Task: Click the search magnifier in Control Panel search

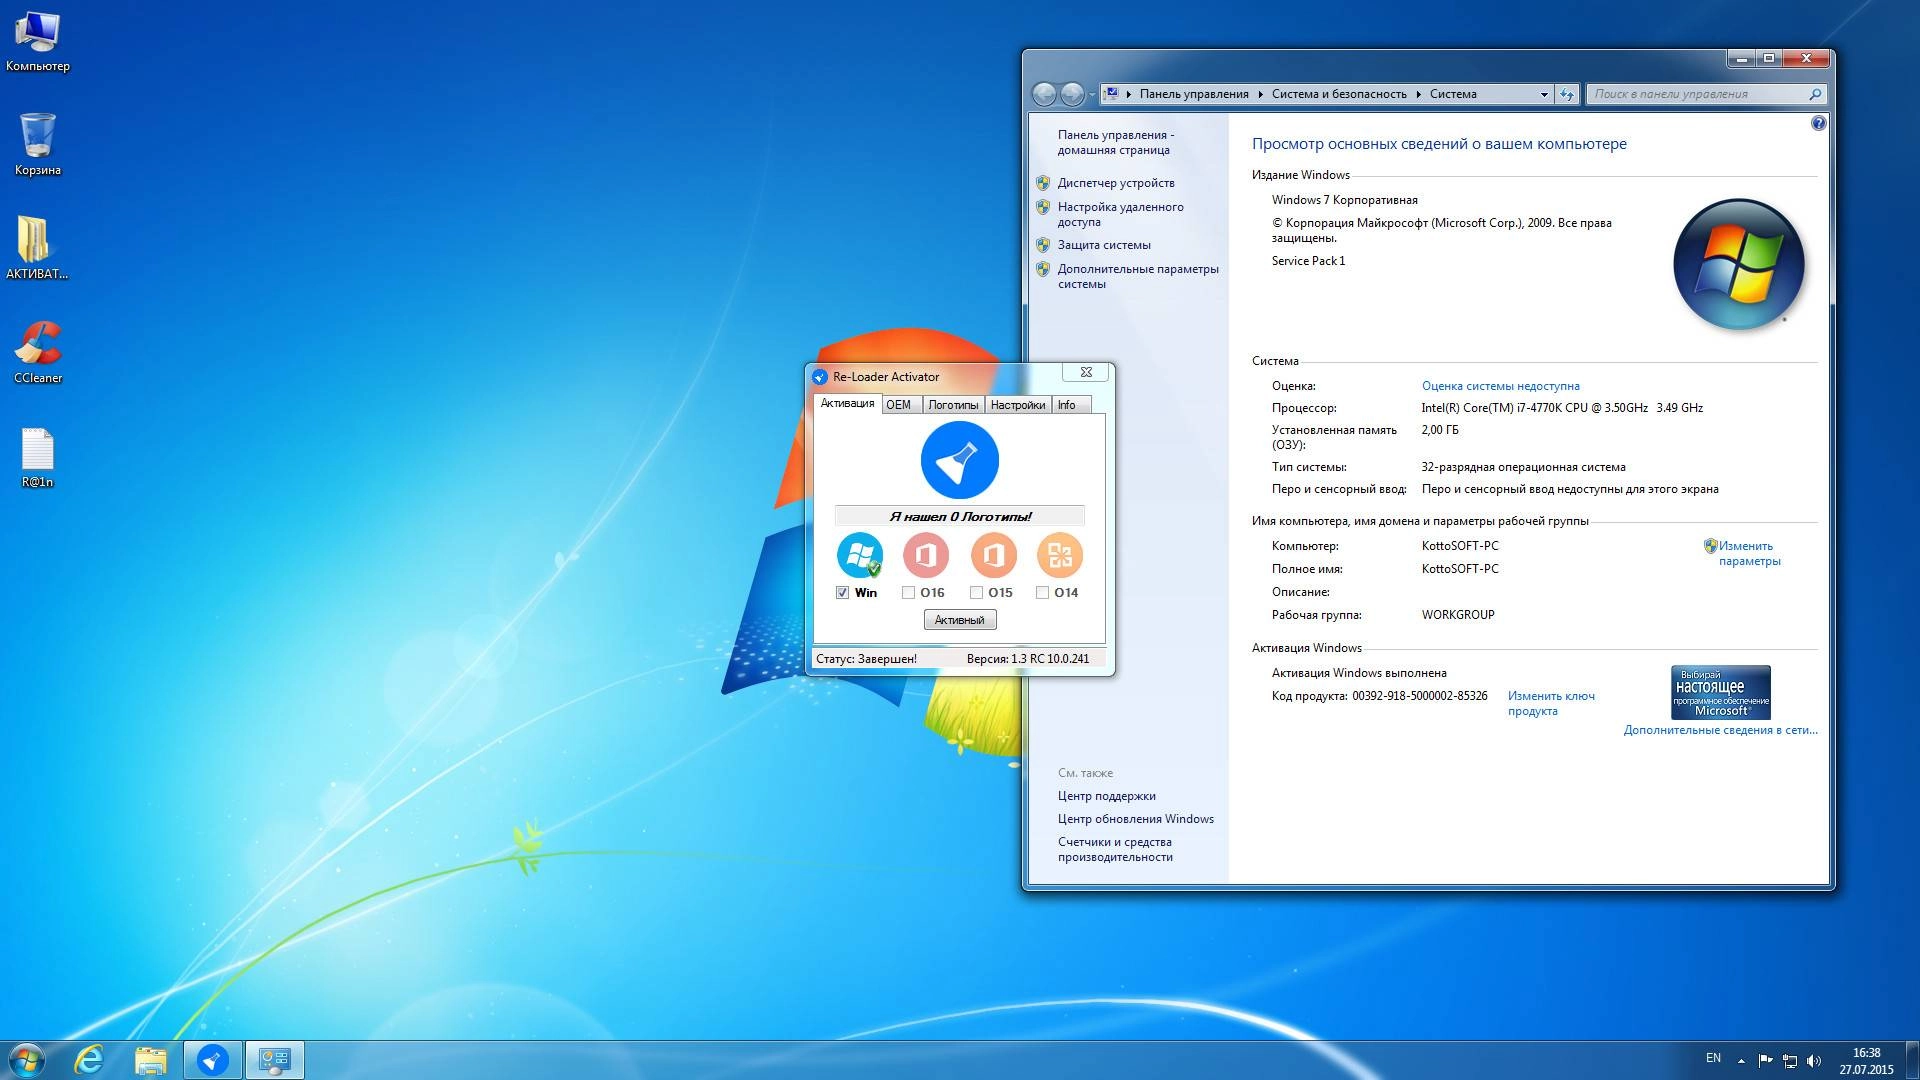Action: click(x=1815, y=94)
